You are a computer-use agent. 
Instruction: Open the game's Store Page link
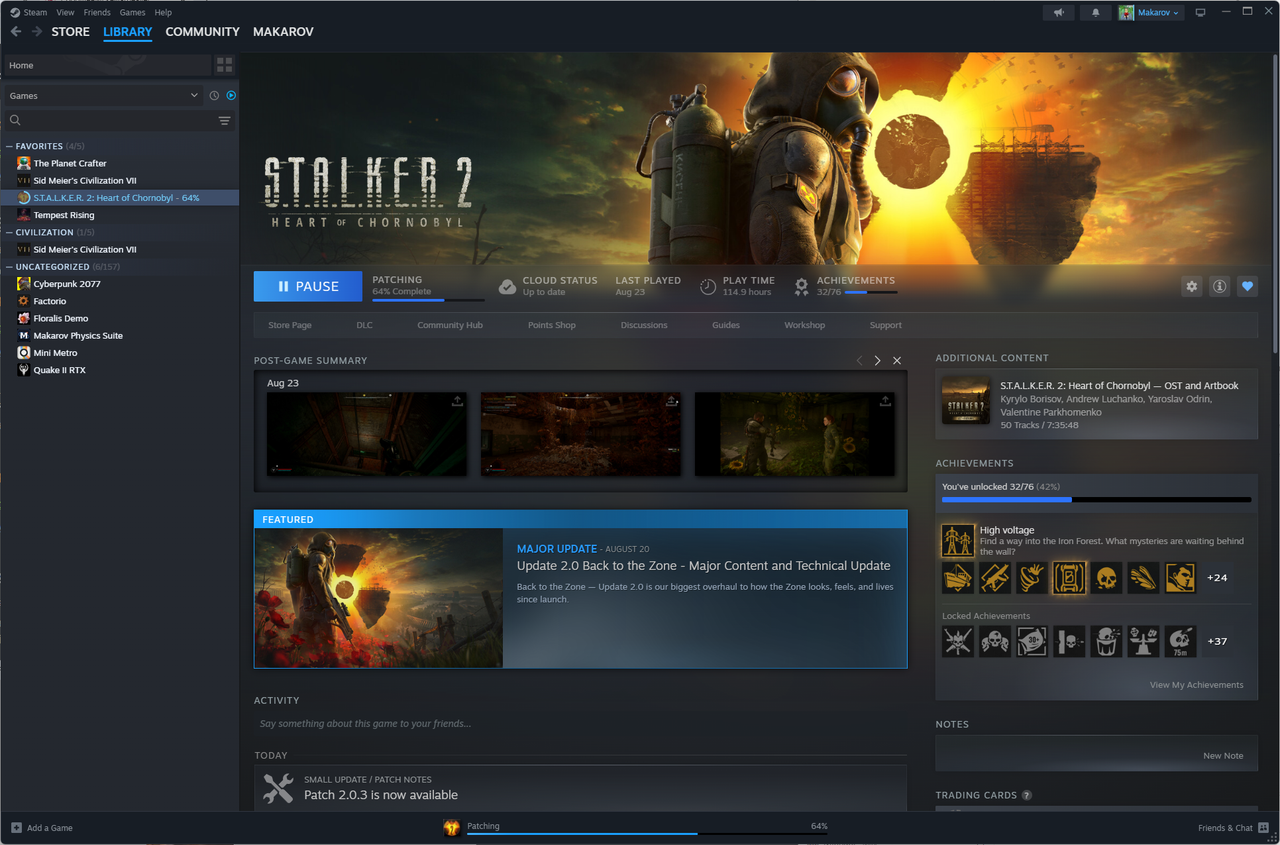pos(290,325)
